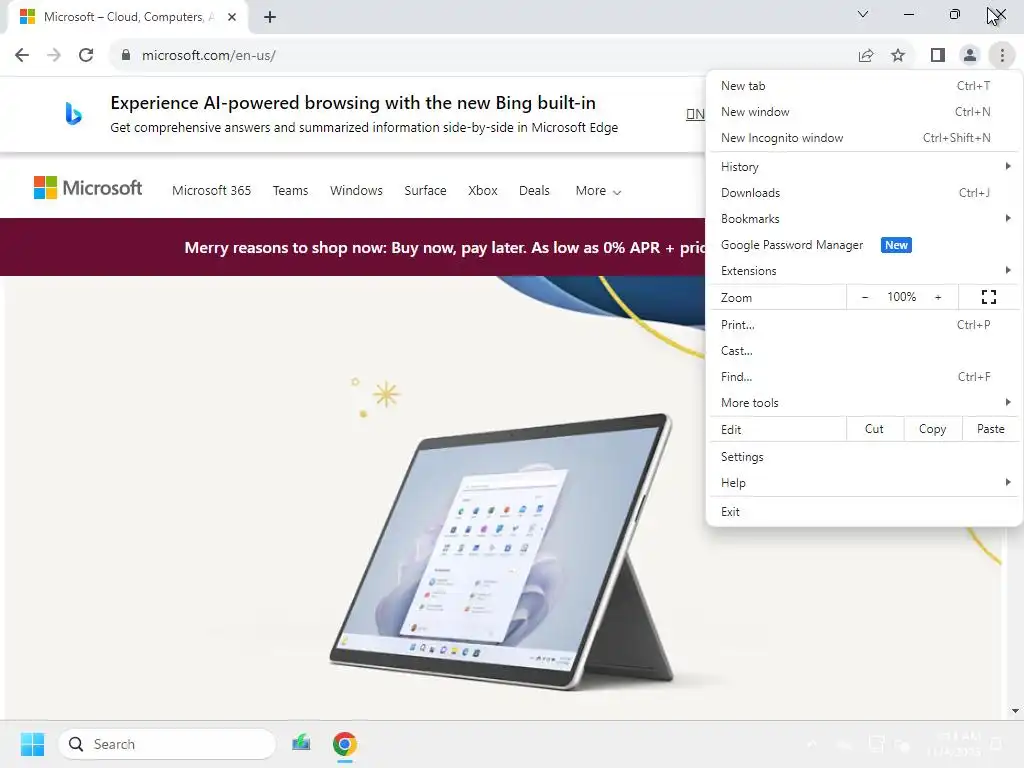Image resolution: width=1024 pixels, height=768 pixels.
Task: Open the side panel icon
Action: 938,56
